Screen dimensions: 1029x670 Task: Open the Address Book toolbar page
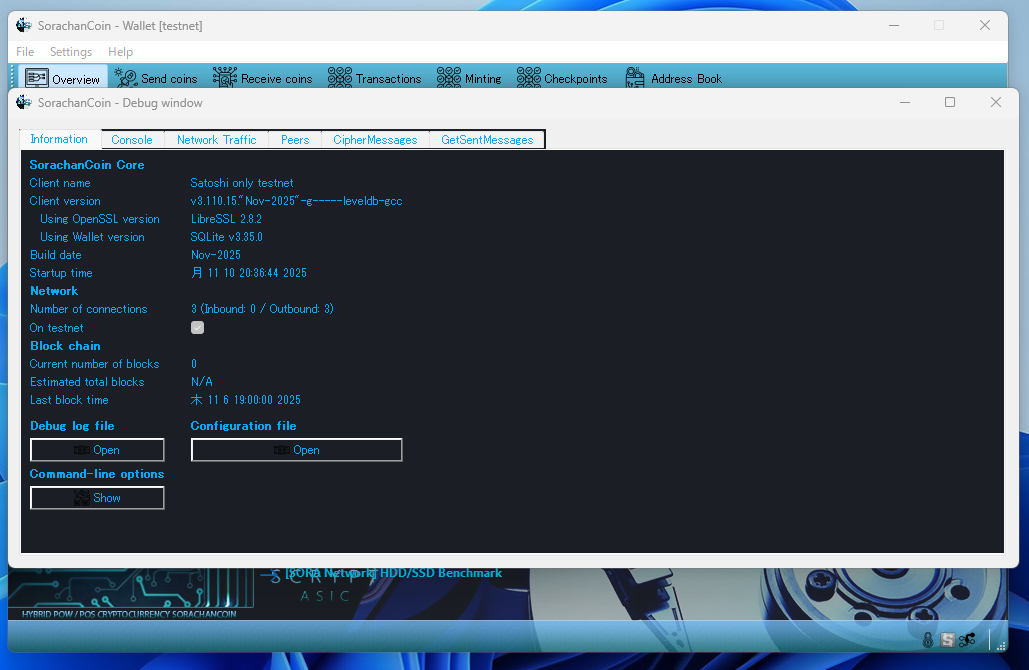click(x=674, y=78)
